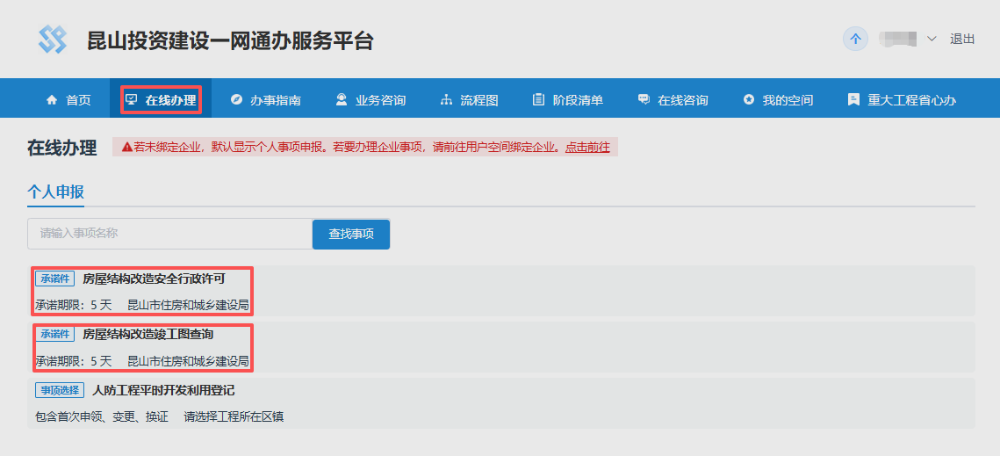Click the 点击前往 link in the warning

[587, 147]
